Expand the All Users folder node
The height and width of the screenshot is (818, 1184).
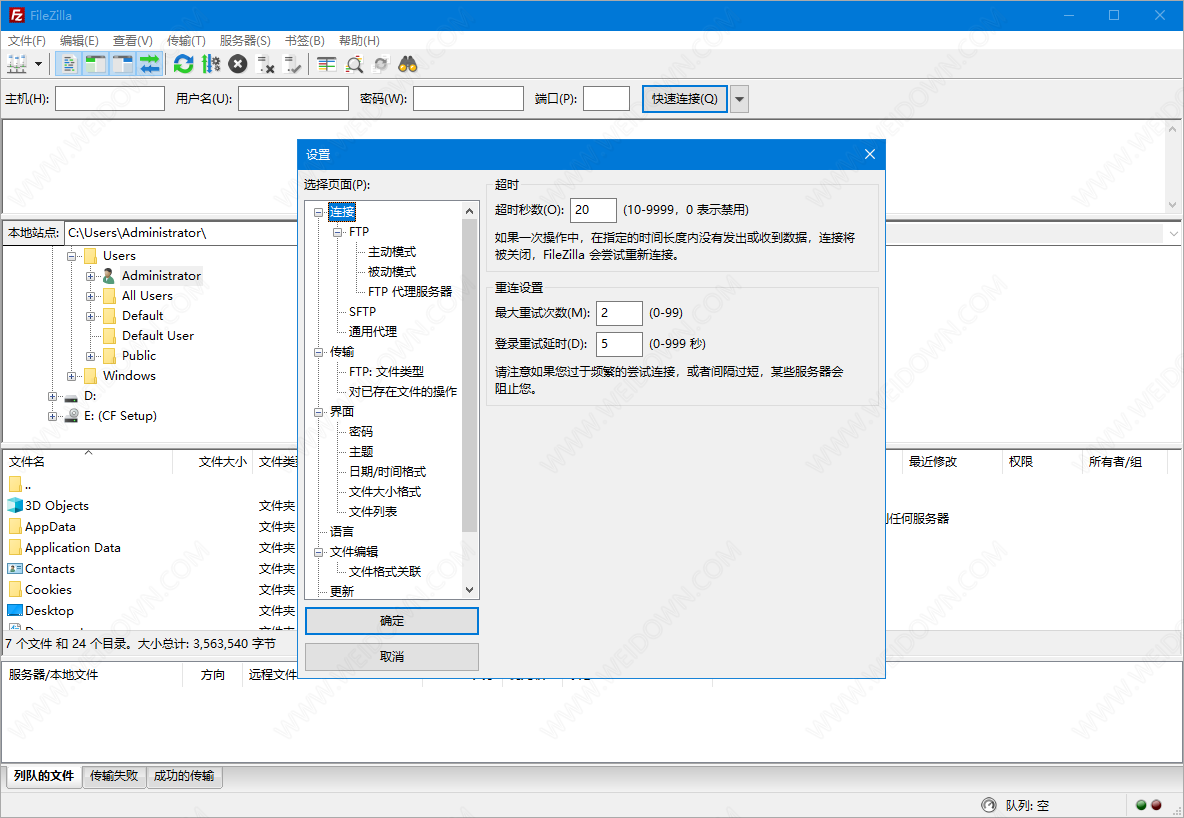click(91, 296)
